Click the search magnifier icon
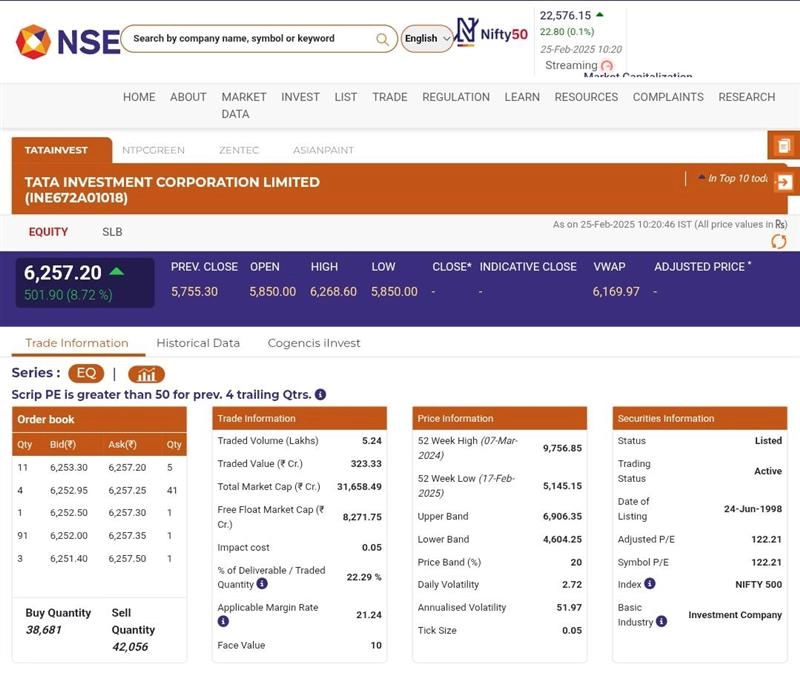800x681 pixels. point(382,39)
